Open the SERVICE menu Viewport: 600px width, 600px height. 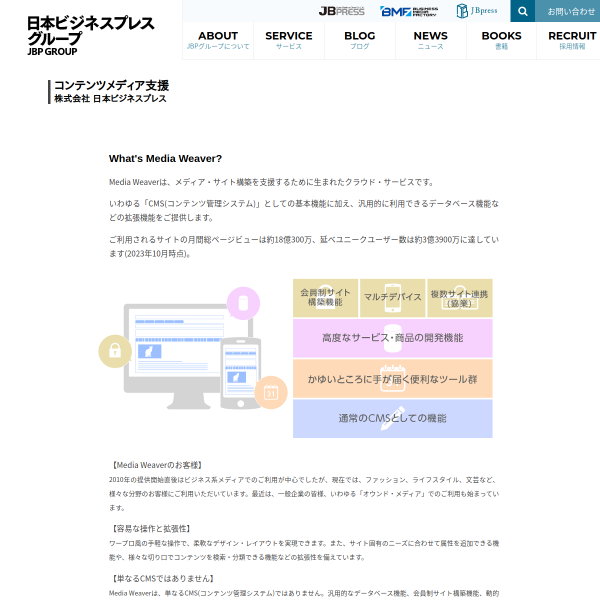289,41
